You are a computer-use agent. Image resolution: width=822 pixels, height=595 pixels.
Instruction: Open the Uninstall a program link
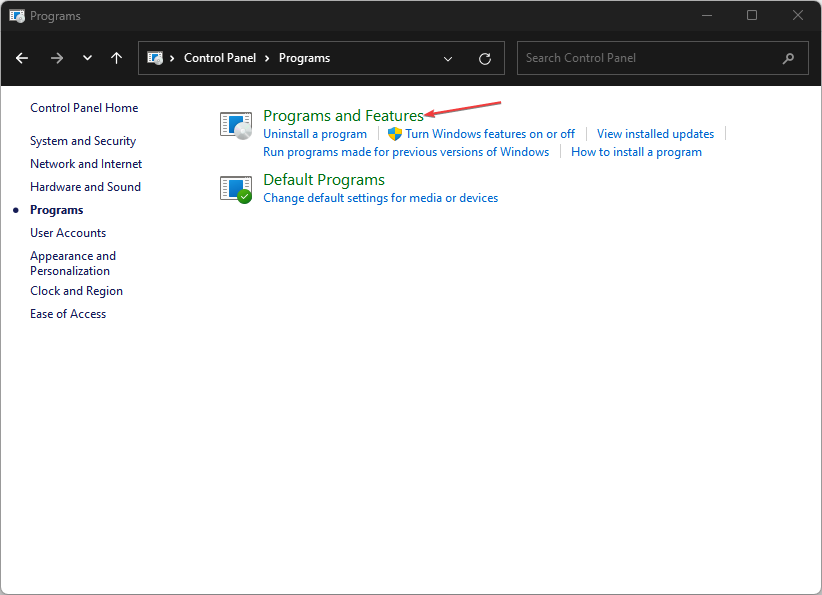pyautogui.click(x=314, y=134)
